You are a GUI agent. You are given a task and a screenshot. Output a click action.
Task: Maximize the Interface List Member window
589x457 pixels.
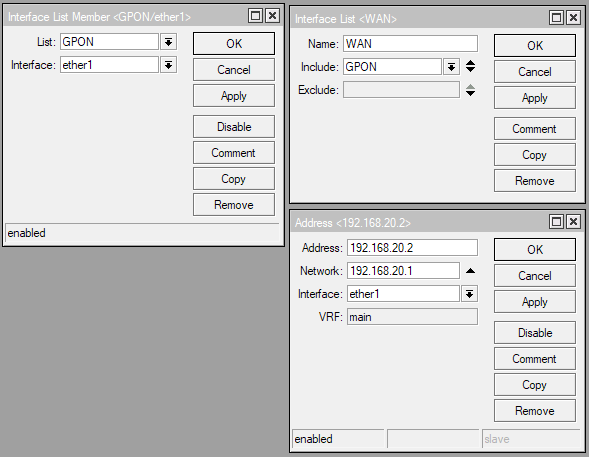point(255,16)
